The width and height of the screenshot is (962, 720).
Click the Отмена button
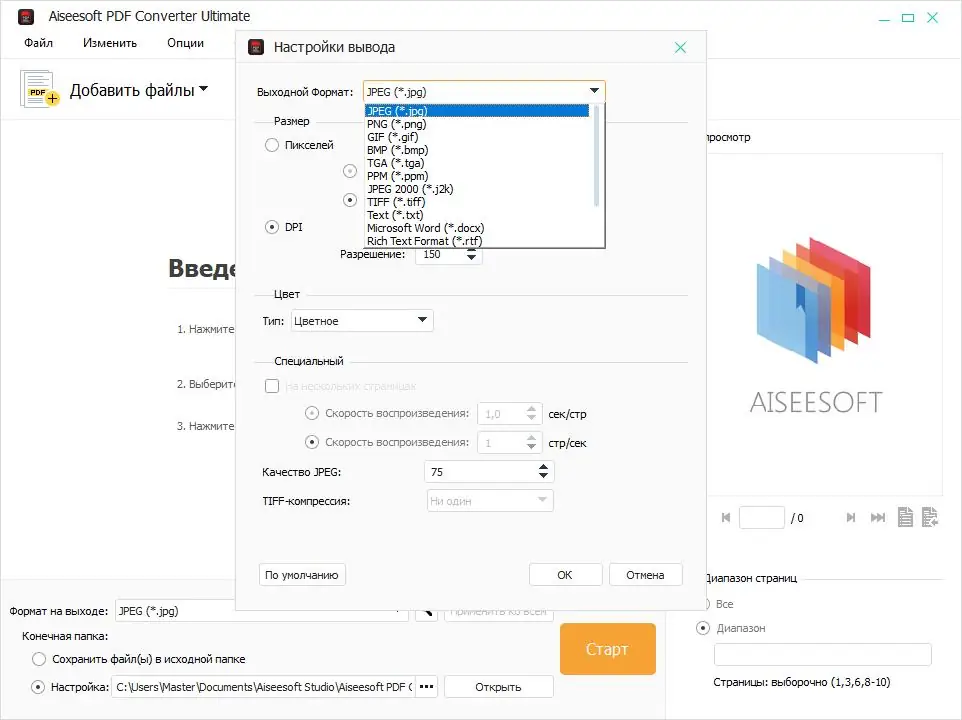(645, 575)
